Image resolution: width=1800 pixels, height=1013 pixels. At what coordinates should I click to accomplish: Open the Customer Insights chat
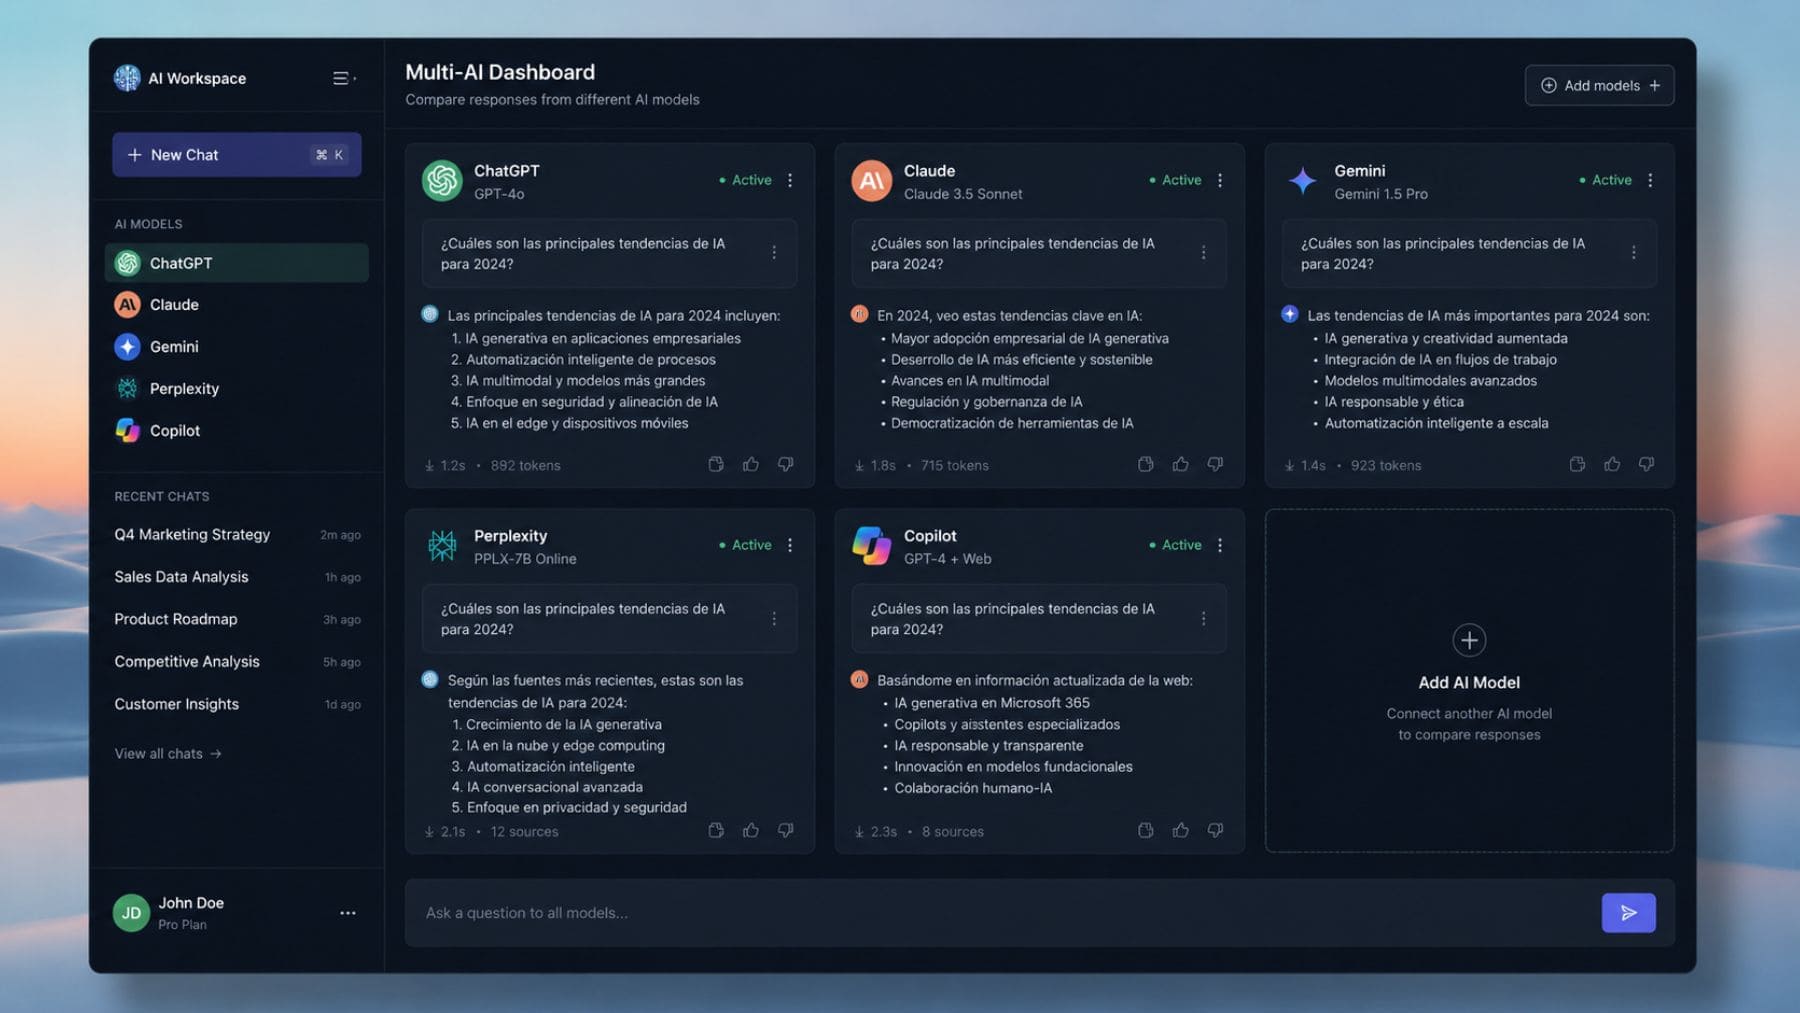pyautogui.click(x=237, y=704)
